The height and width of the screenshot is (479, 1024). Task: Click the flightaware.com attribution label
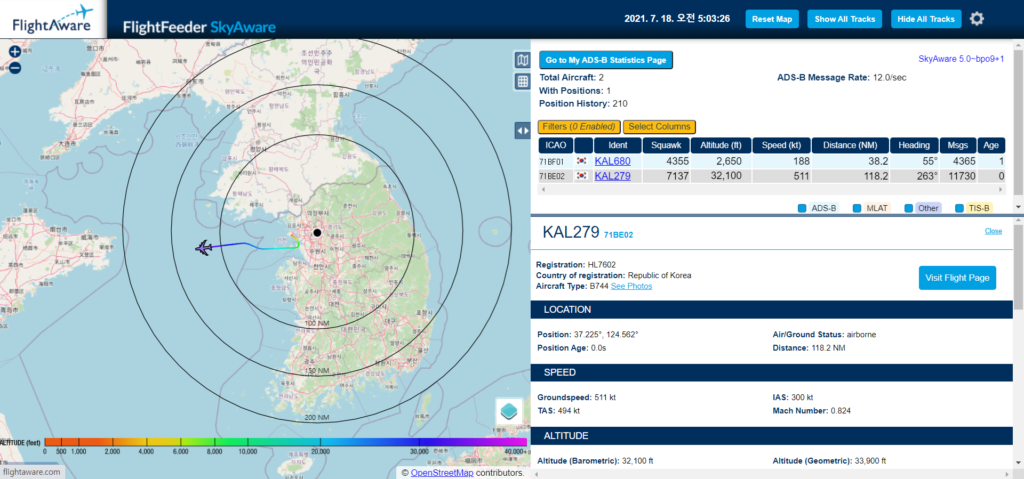[x=32, y=472]
